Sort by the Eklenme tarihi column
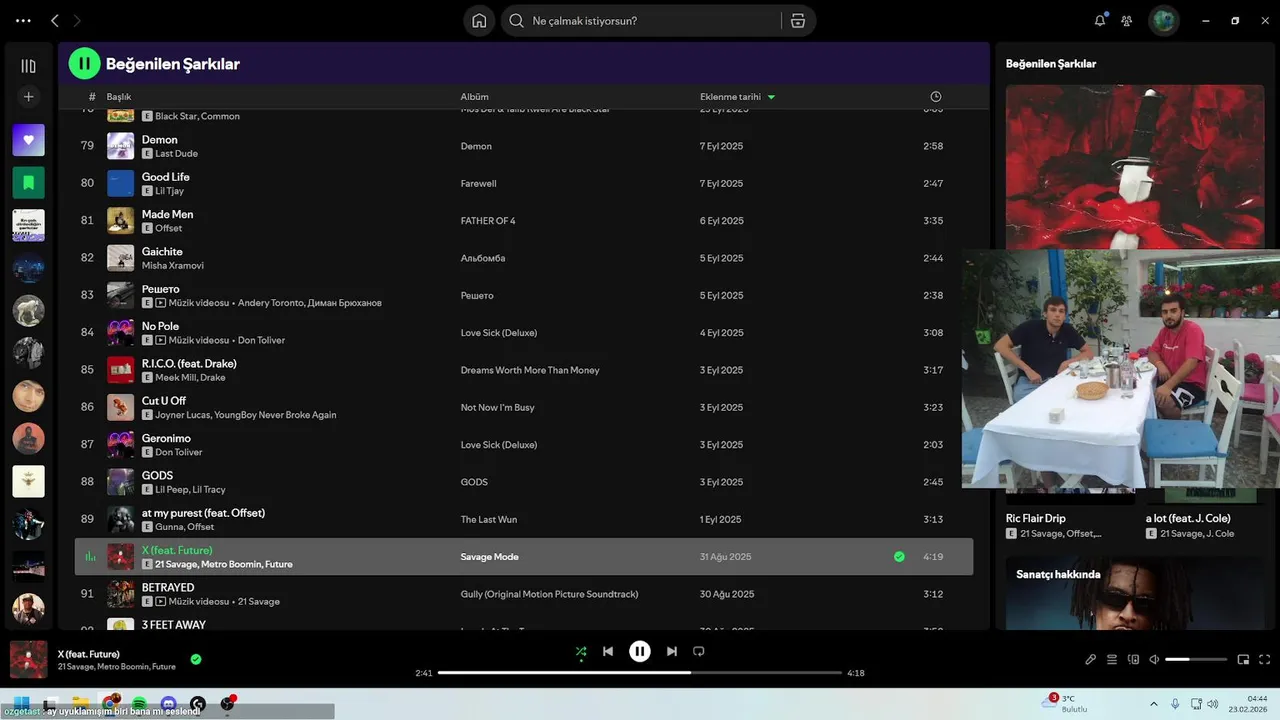 (737, 97)
